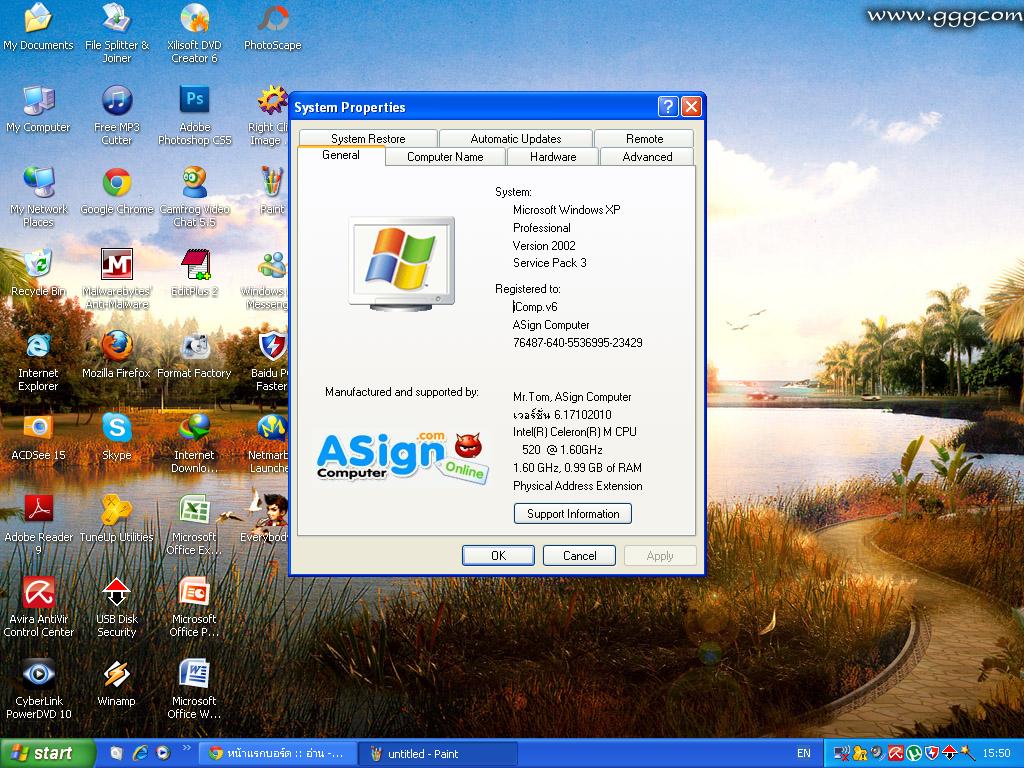Open Microsoft Office Word shortcut
Viewport: 1024px width, 768px height.
pyautogui.click(x=195, y=690)
